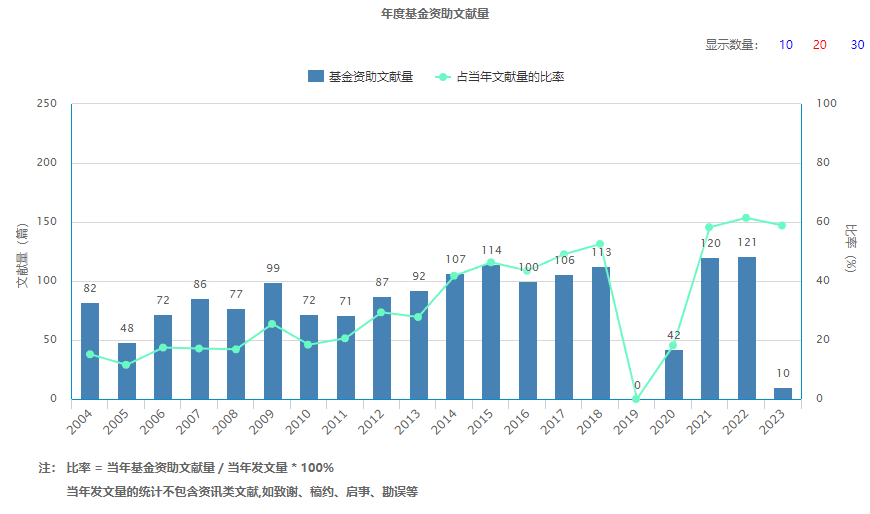Screen dimensions: 870x514
Task: Click the right axis value 100
Action: coord(826,103)
